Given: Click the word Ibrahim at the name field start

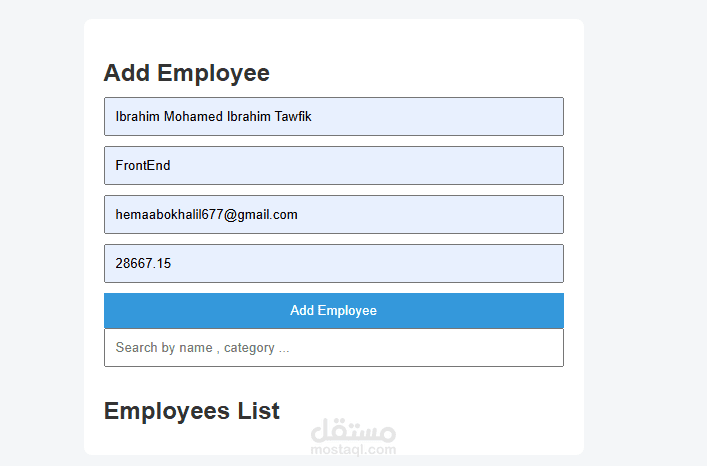Looking at the screenshot, I should tap(136, 117).
